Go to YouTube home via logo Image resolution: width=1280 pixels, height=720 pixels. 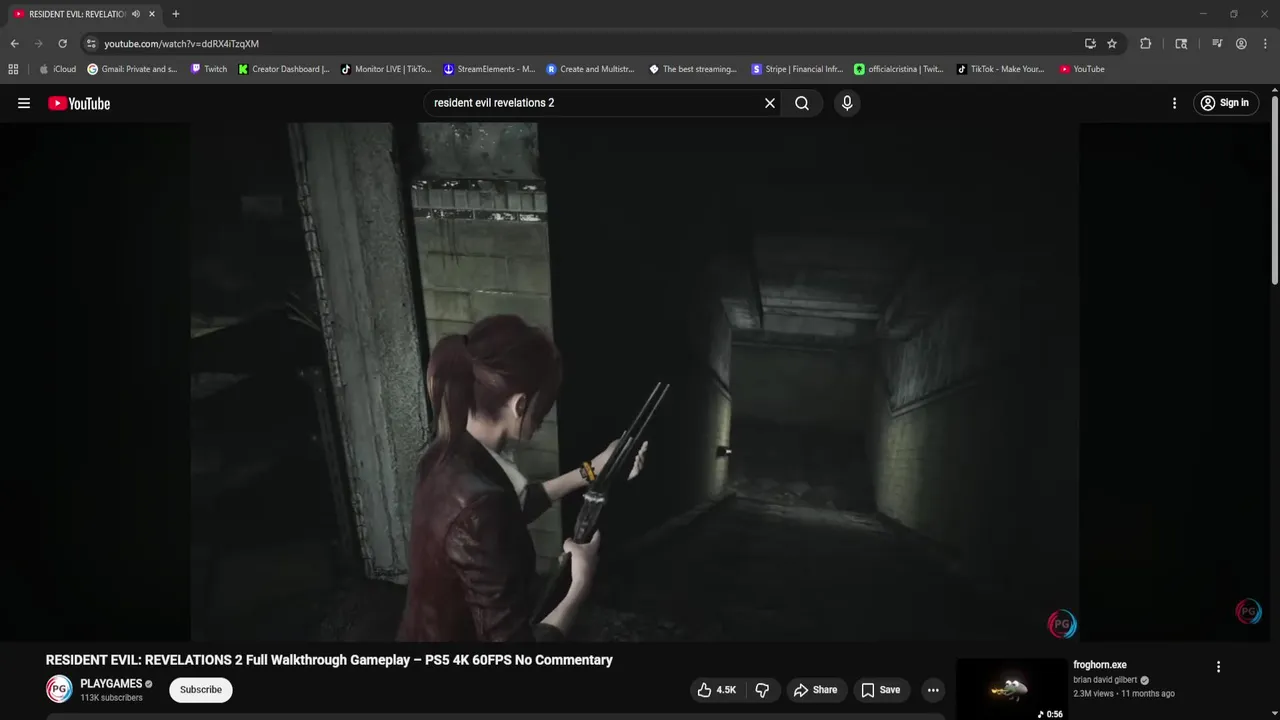click(79, 103)
